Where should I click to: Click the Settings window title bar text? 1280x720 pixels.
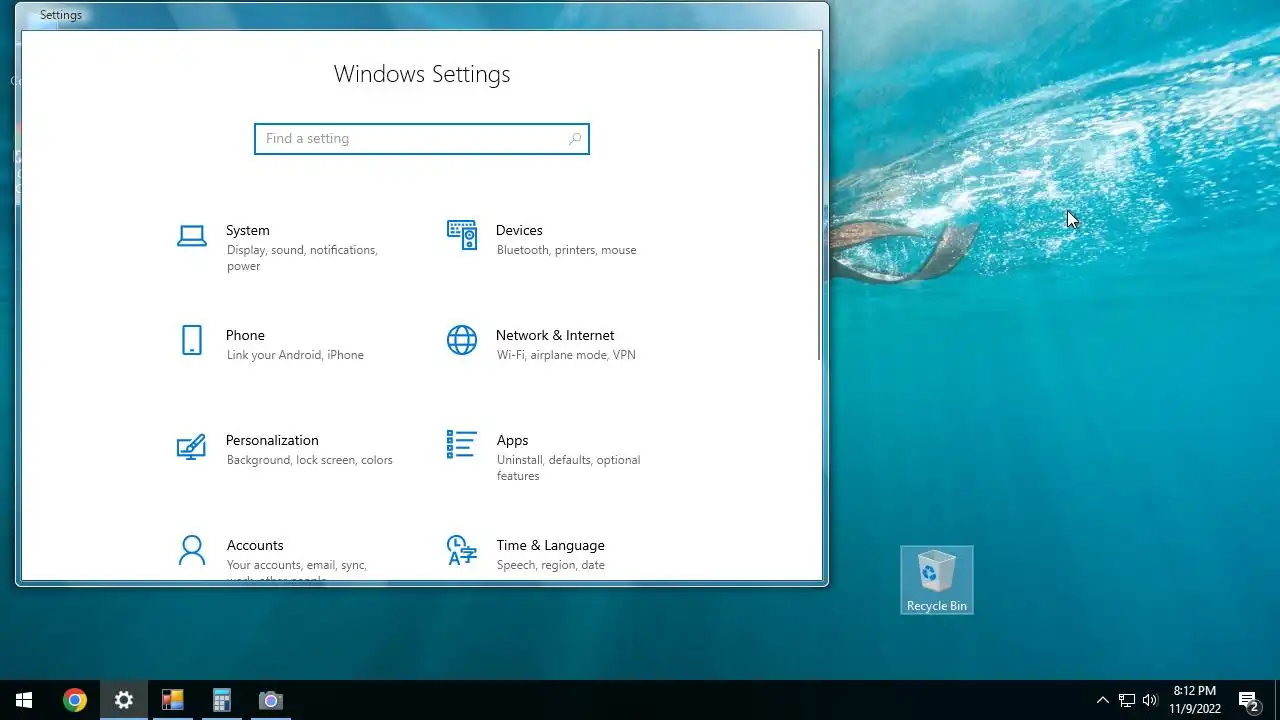(61, 15)
